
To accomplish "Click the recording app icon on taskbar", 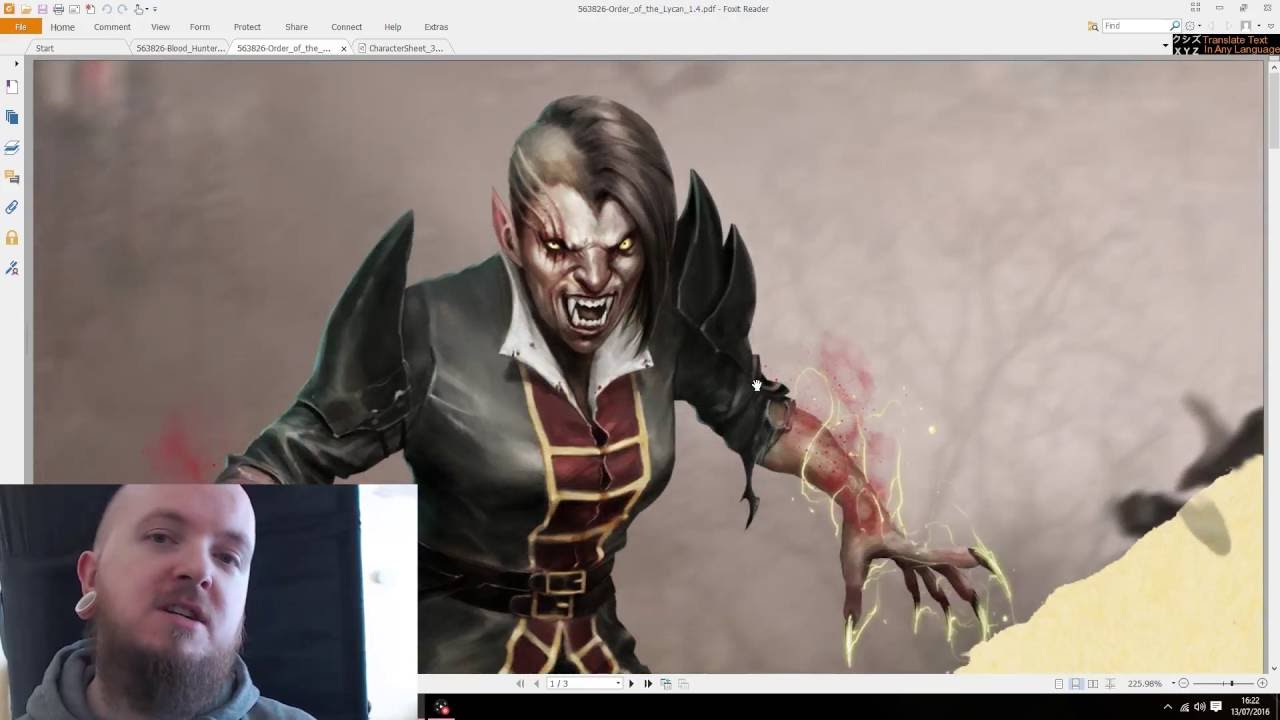I will [x=441, y=708].
